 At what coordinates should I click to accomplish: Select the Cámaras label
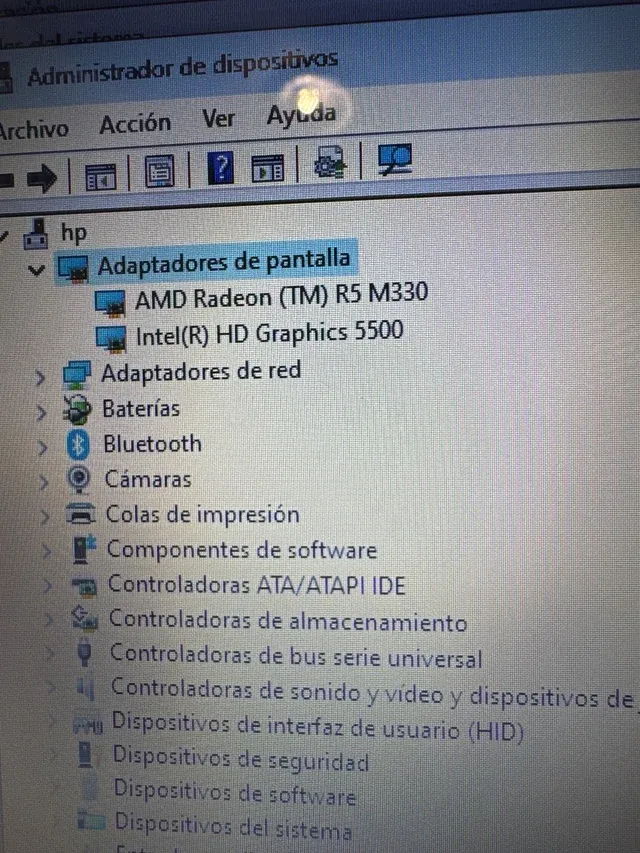pyautogui.click(x=148, y=479)
